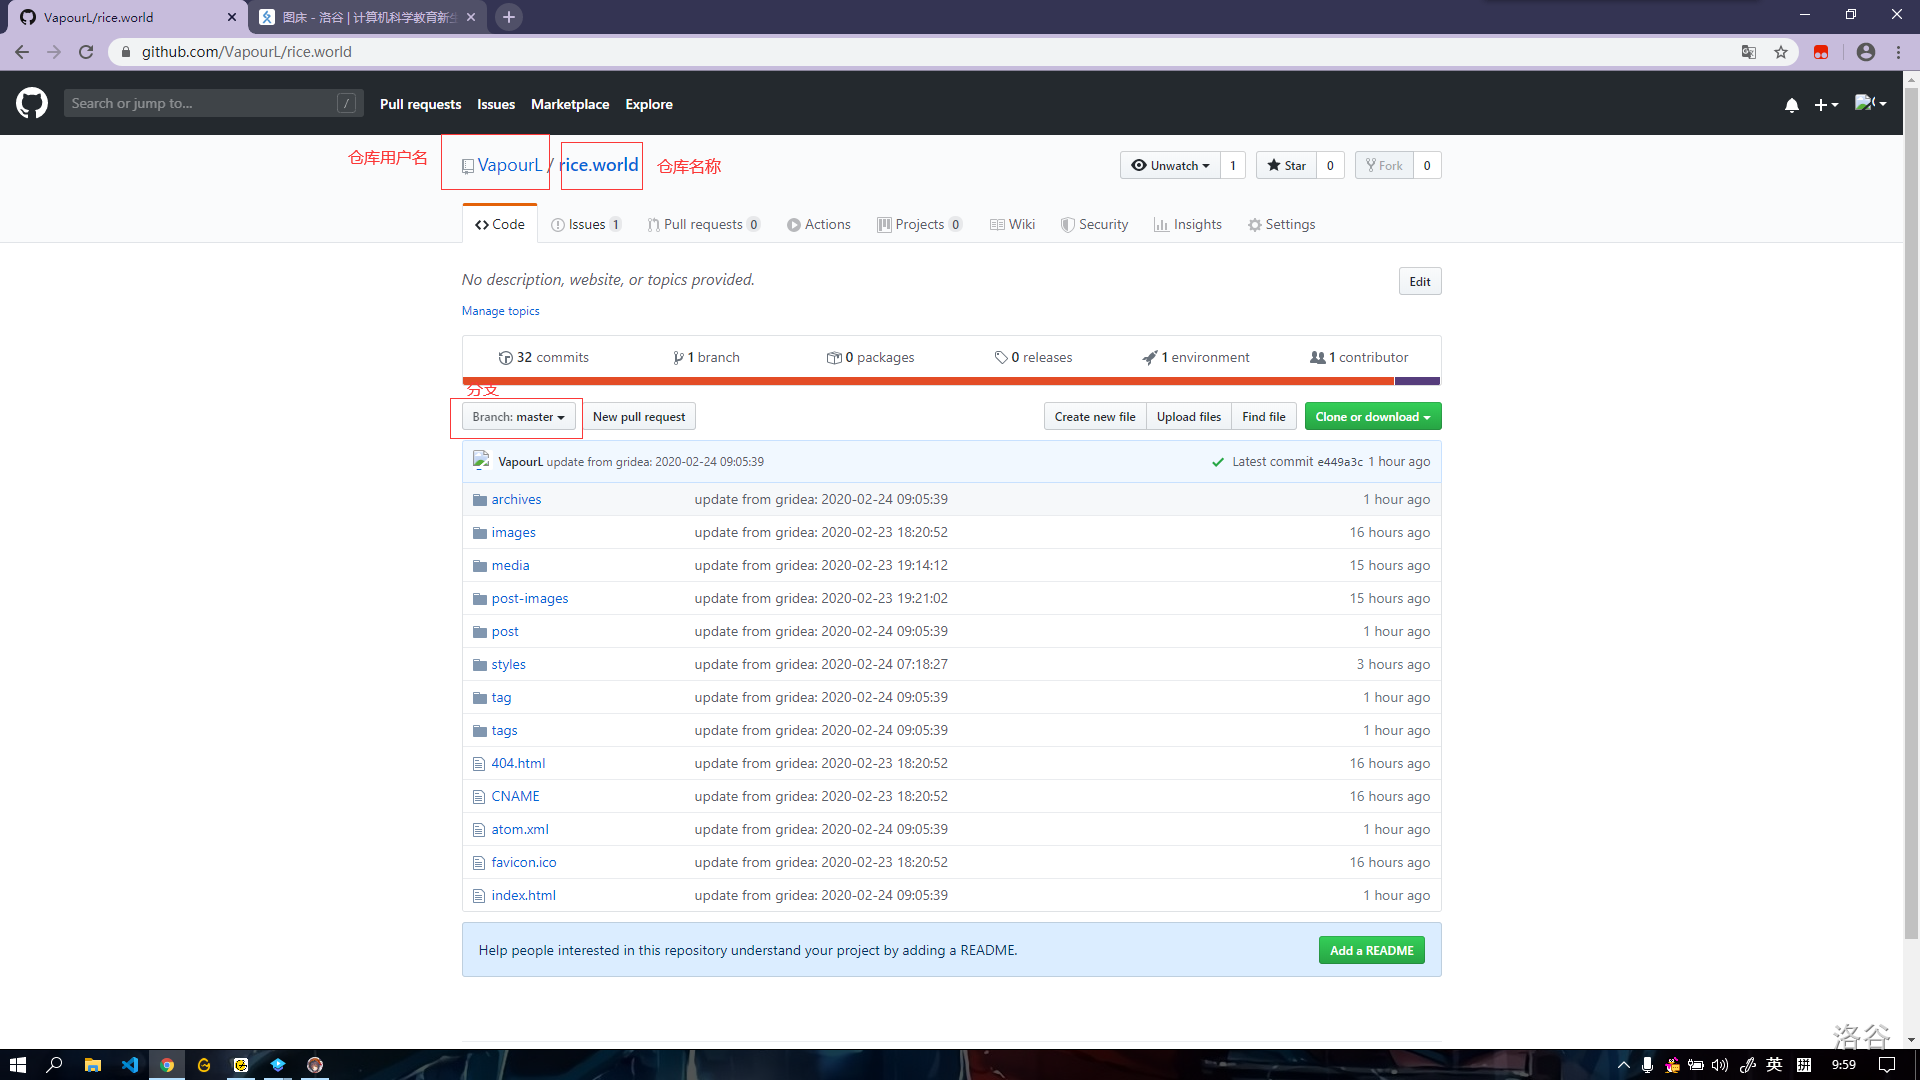Image resolution: width=1920 pixels, height=1080 pixels.
Task: Open the user avatar menu
Action: [1870, 103]
